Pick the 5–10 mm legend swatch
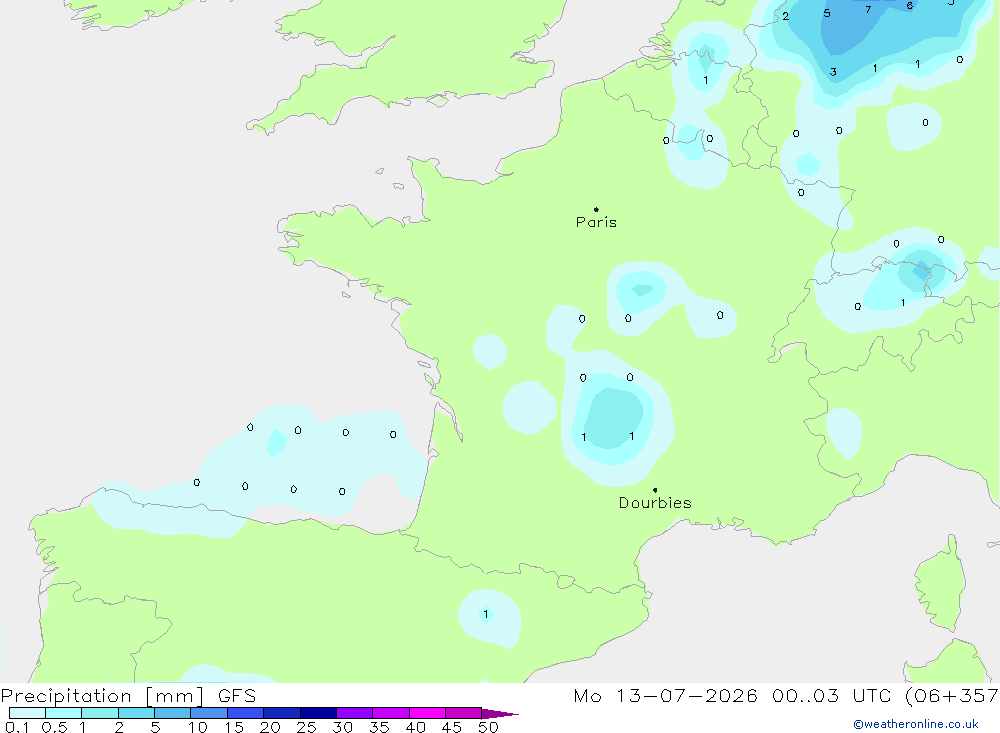 click(173, 713)
